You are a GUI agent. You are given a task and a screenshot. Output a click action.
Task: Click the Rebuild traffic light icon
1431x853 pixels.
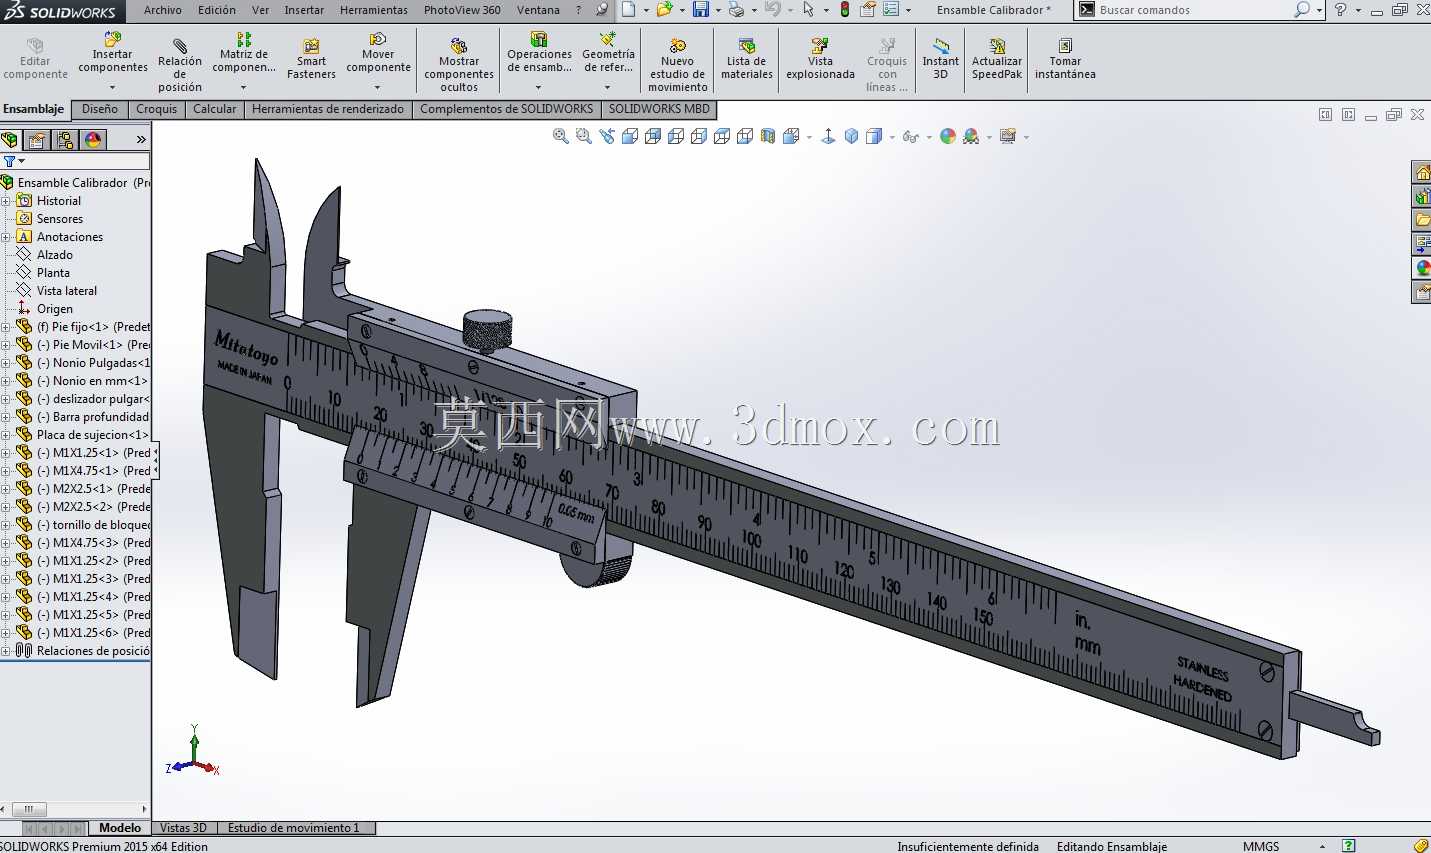click(x=845, y=9)
